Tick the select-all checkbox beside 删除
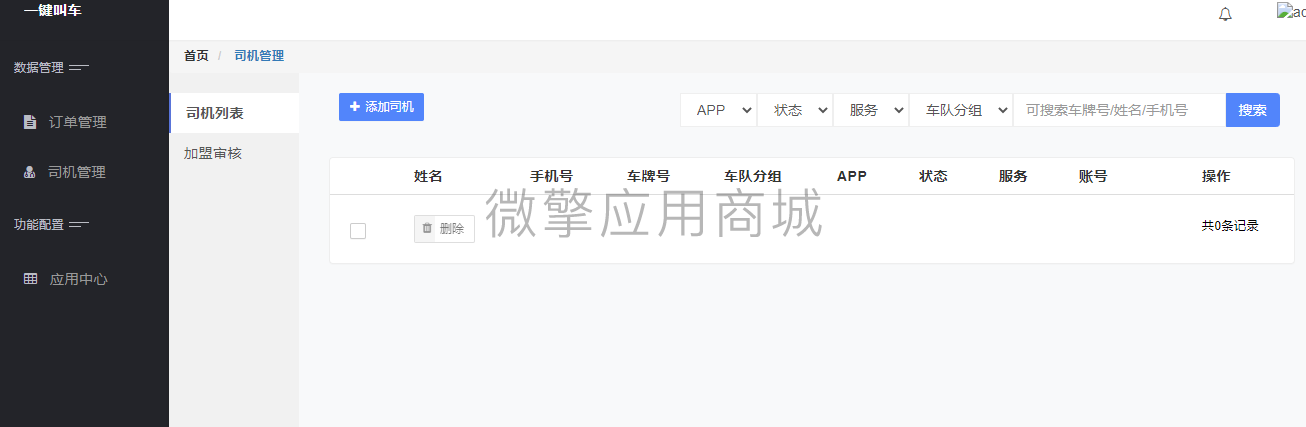Screen dimensions: 1306x427 pos(358,231)
